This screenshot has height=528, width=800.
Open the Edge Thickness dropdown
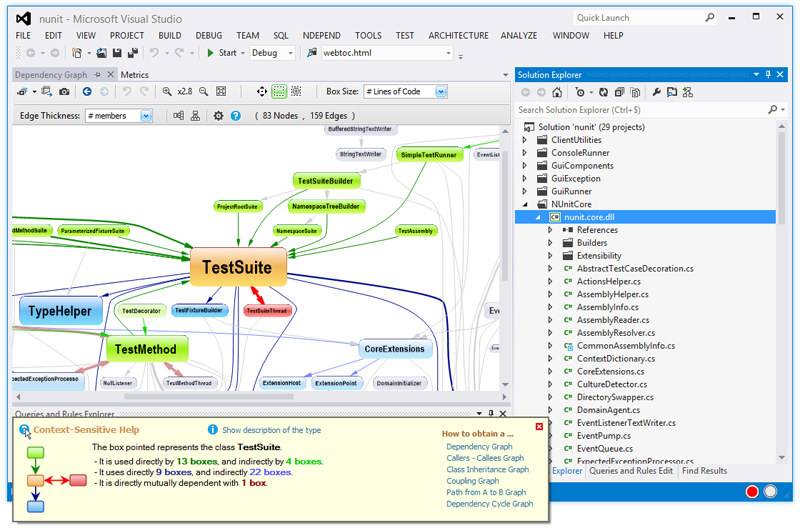point(146,116)
